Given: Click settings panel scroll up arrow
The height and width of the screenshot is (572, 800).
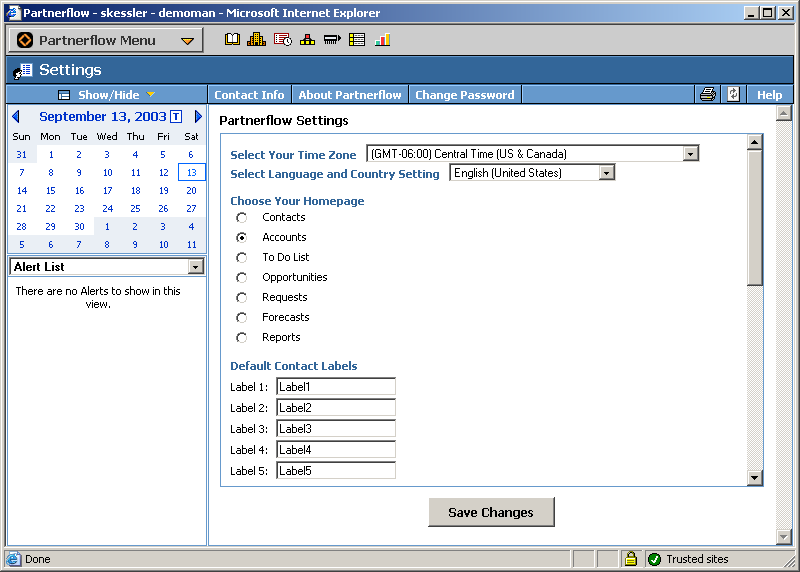Looking at the screenshot, I should pos(755,142).
